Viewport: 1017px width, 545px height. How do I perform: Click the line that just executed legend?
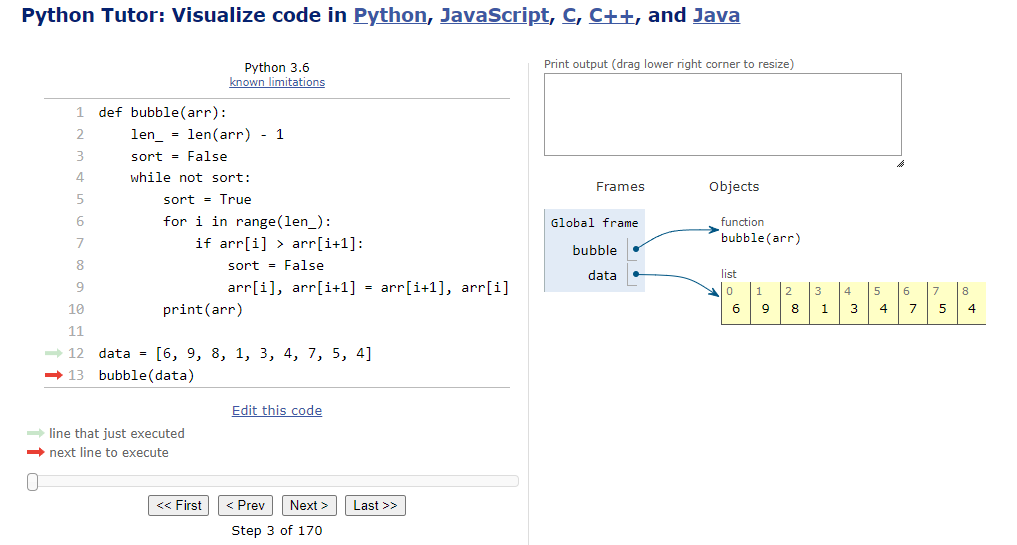pyautogui.click(x=117, y=433)
